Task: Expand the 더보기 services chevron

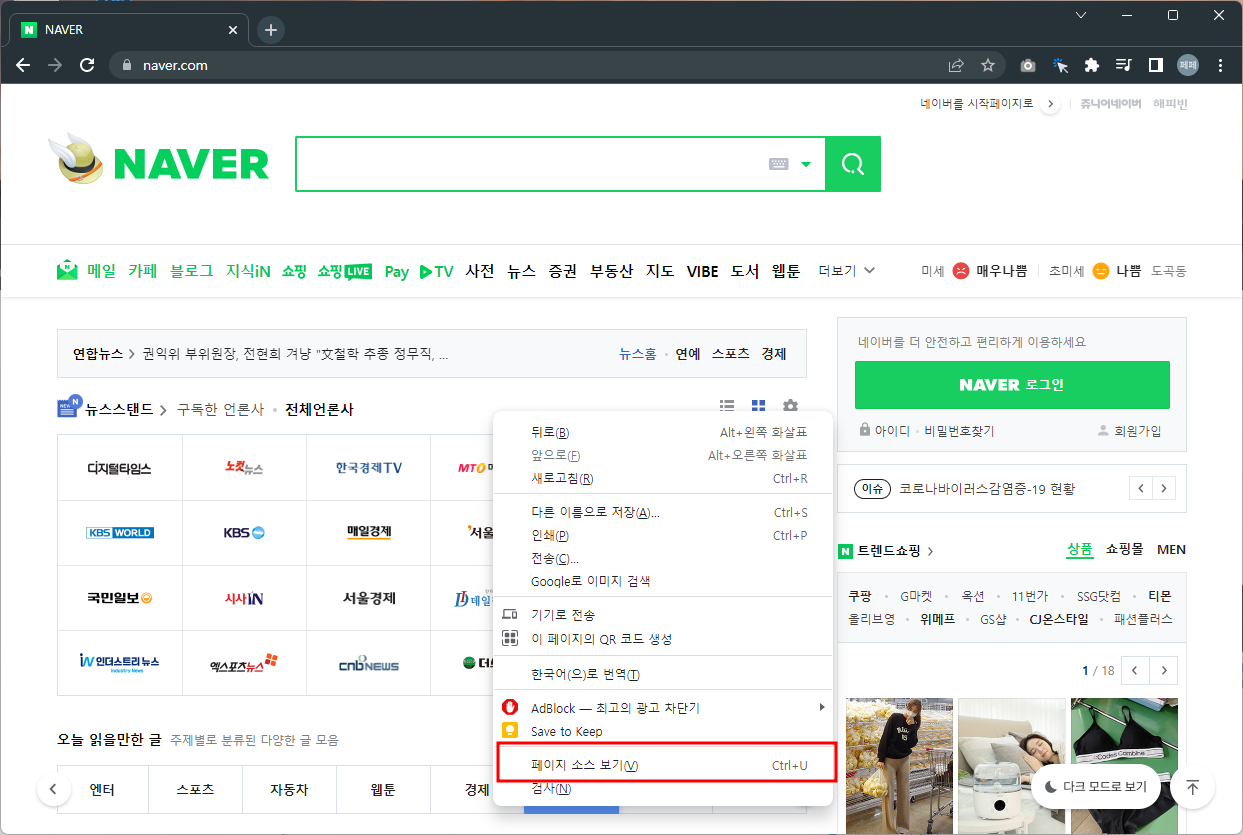Action: (x=868, y=270)
